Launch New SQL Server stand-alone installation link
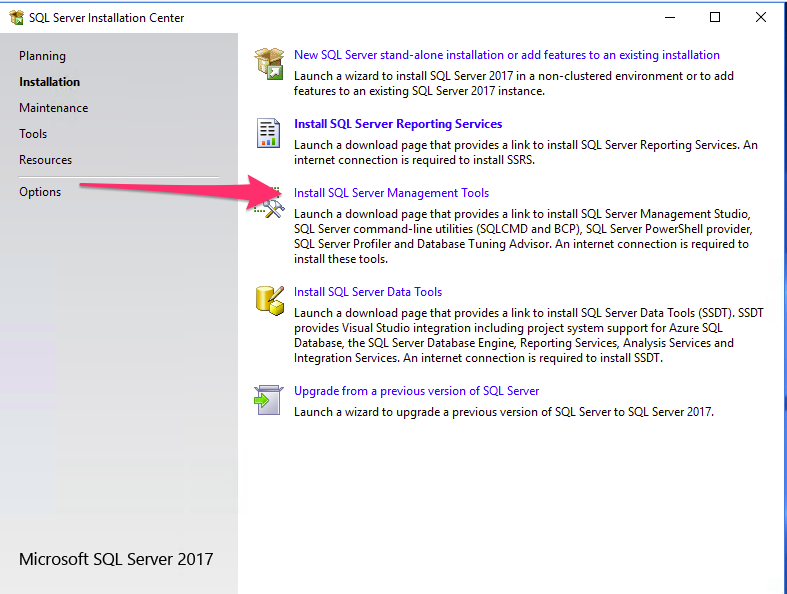Image resolution: width=787 pixels, height=594 pixels. pos(506,55)
